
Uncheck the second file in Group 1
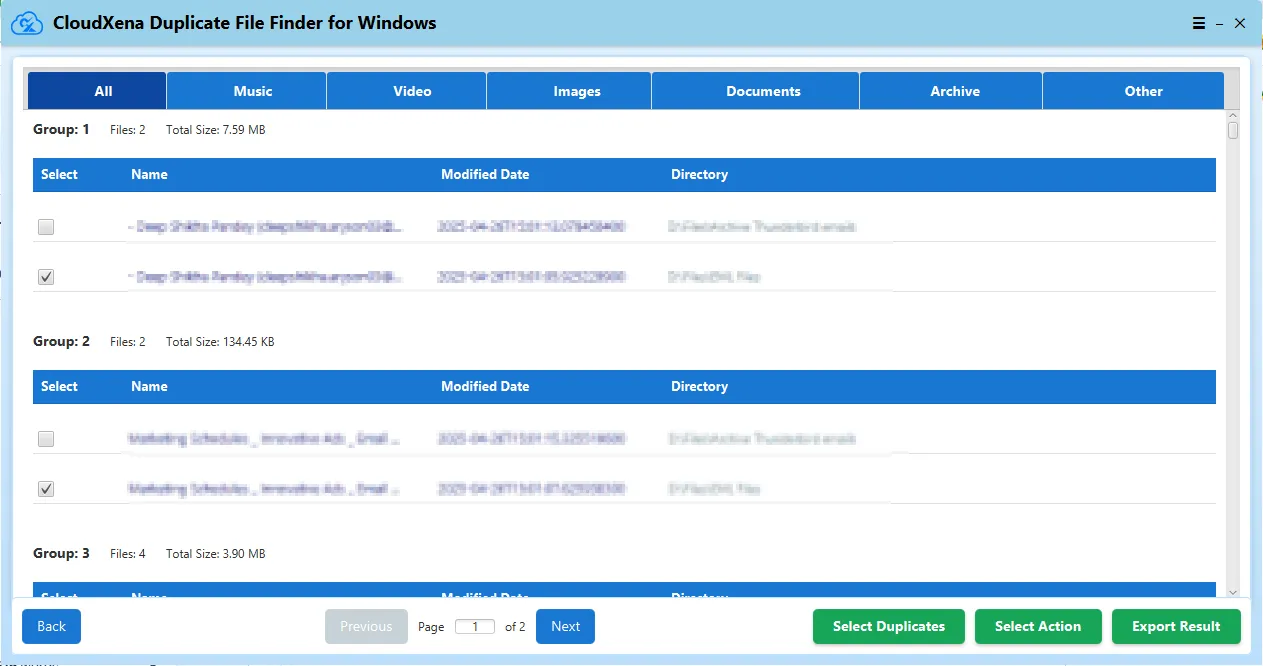[x=46, y=277]
